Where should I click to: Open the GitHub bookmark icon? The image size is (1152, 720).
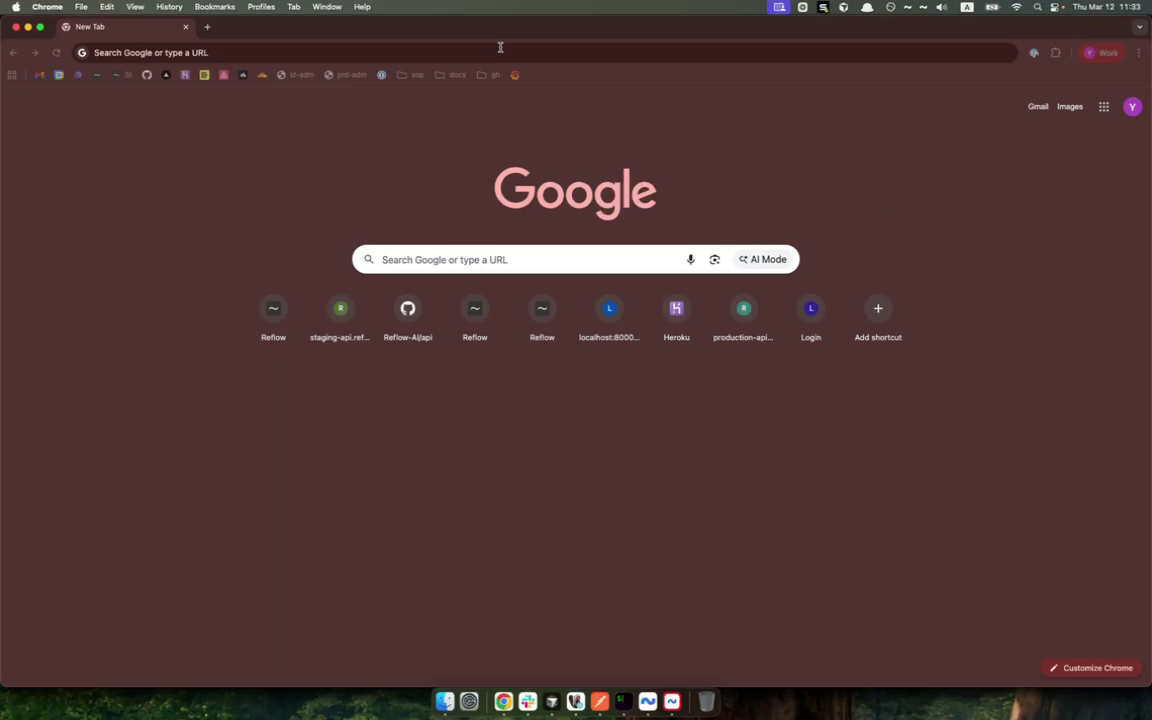coord(147,75)
